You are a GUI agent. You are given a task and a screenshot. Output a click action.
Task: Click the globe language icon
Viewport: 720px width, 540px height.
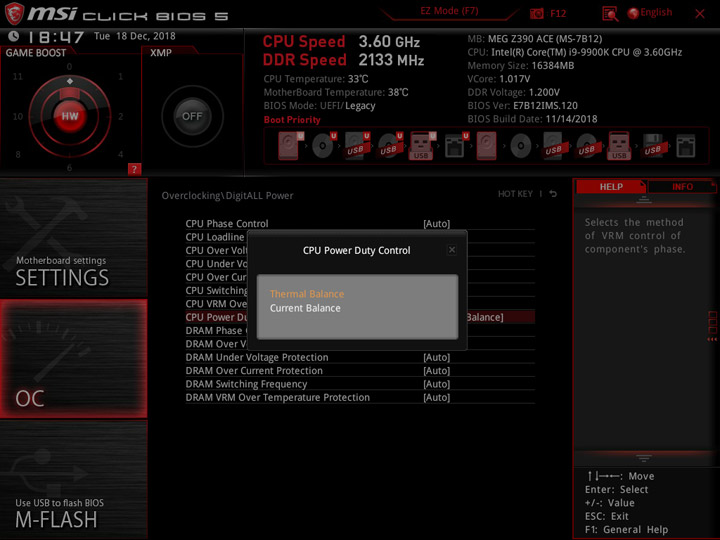pyautogui.click(x=633, y=13)
